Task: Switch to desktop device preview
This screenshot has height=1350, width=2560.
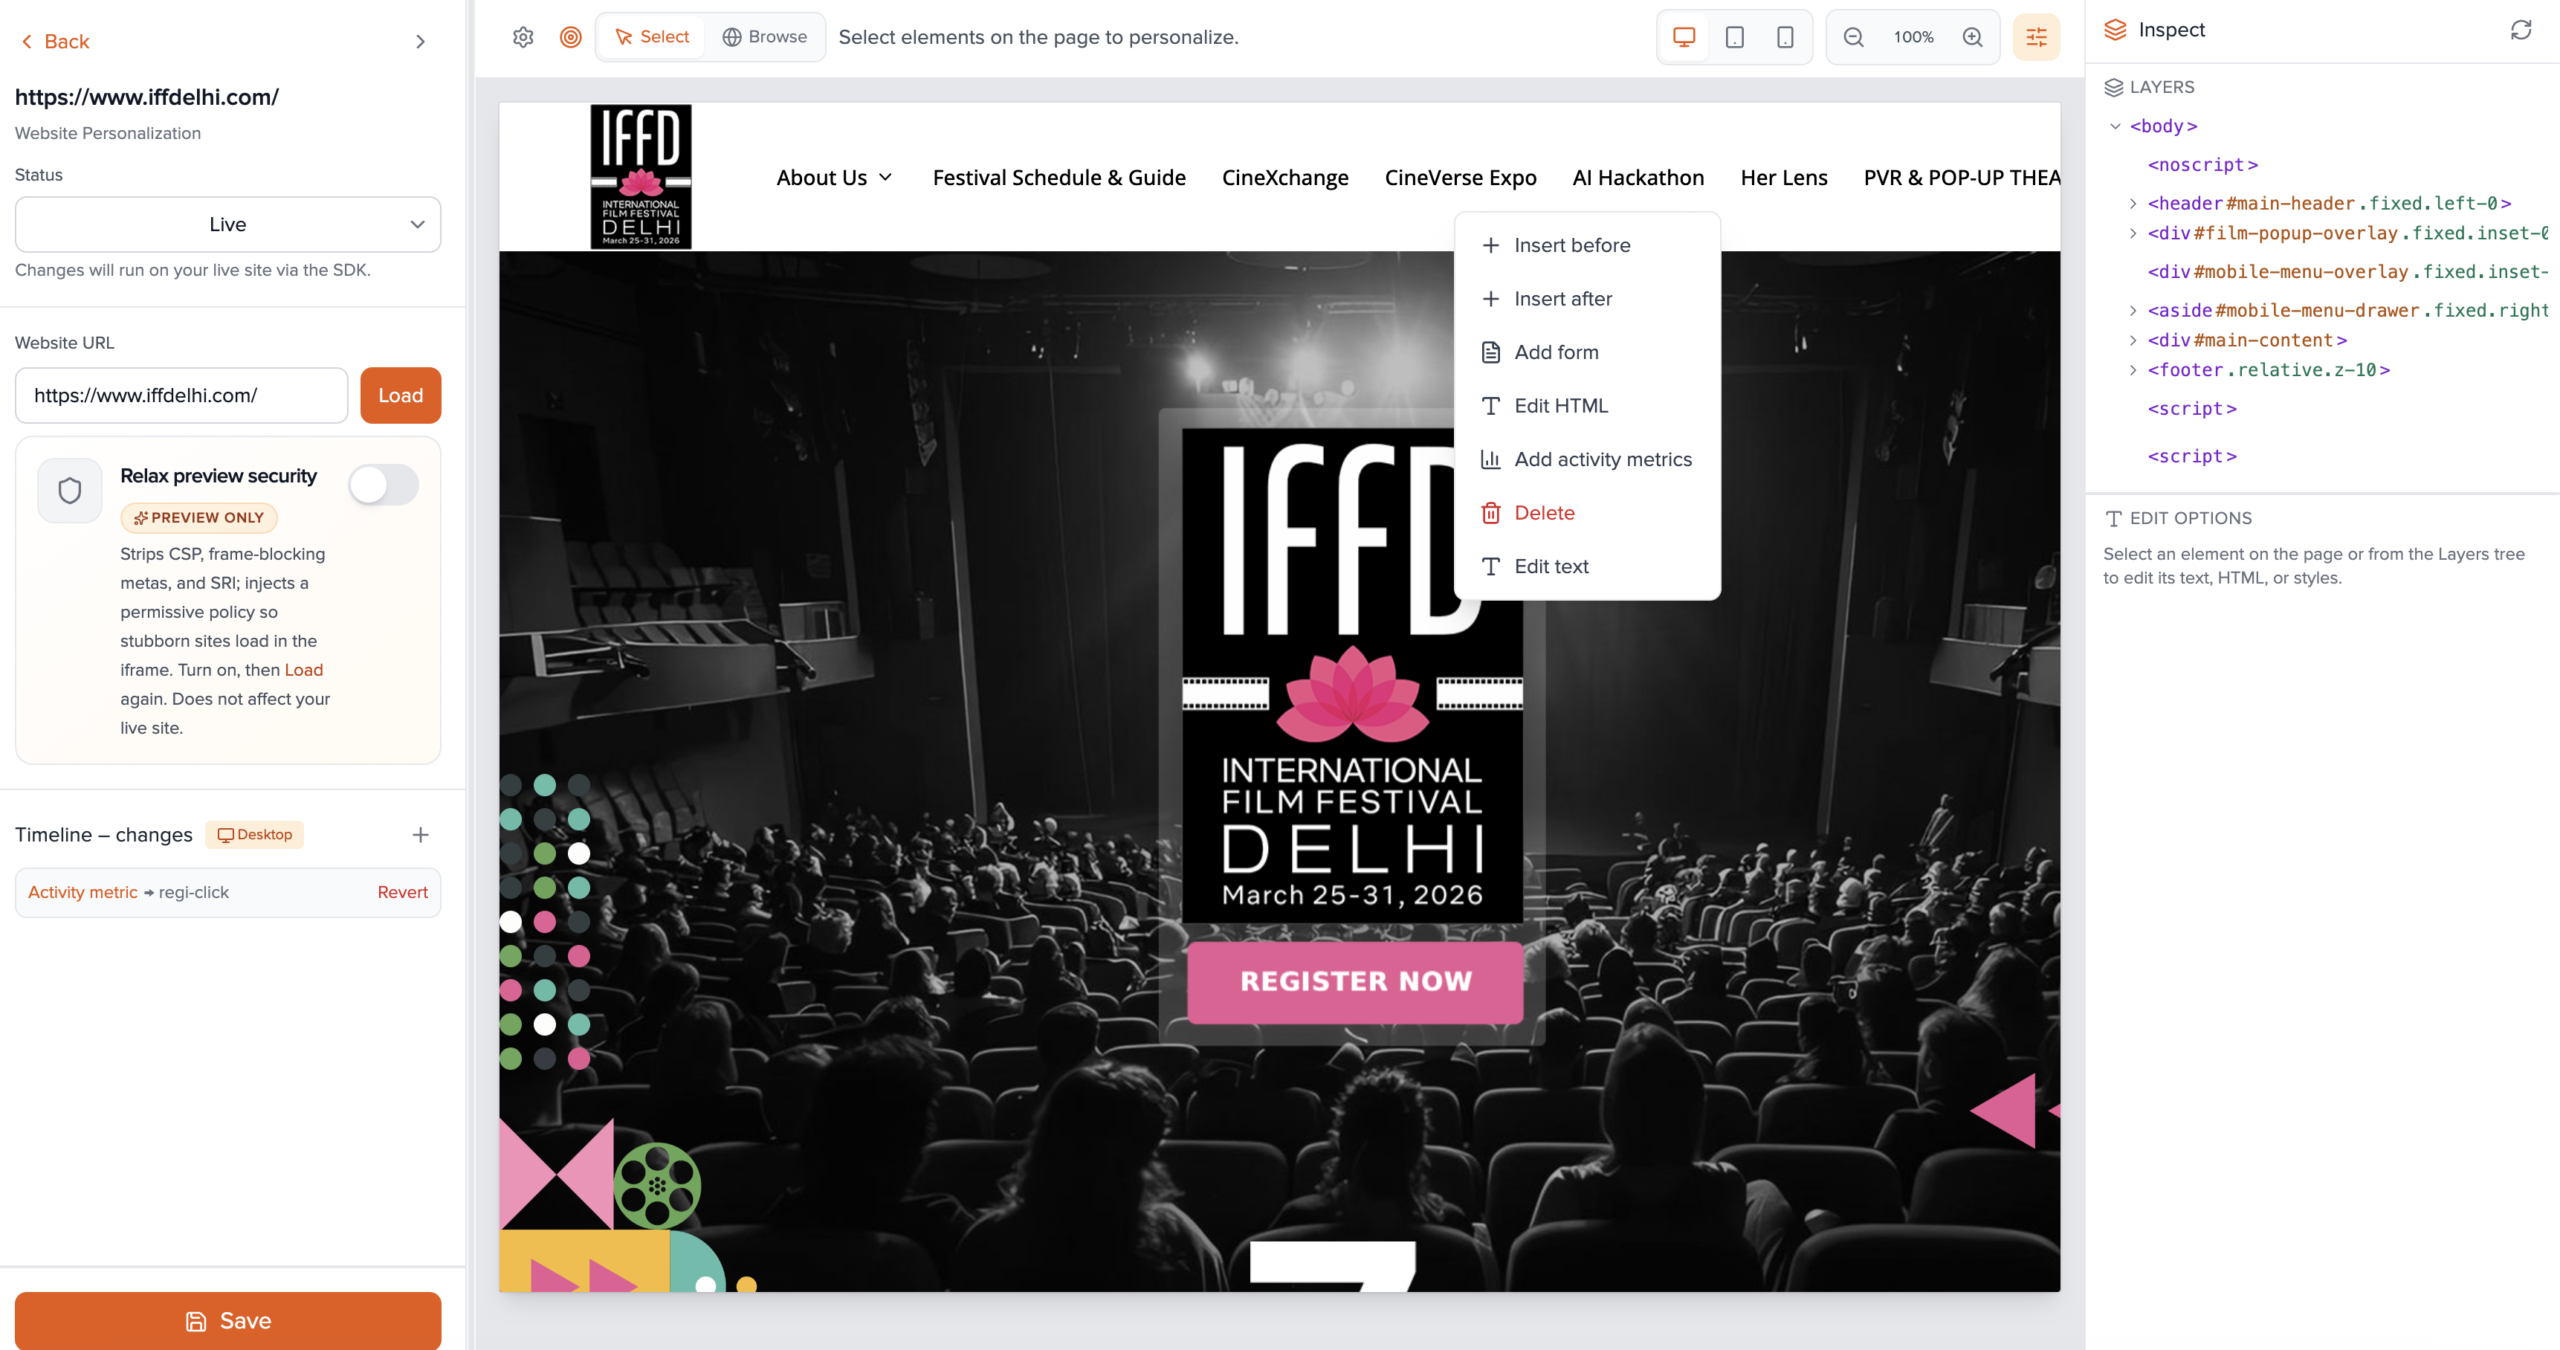Action: (1684, 37)
